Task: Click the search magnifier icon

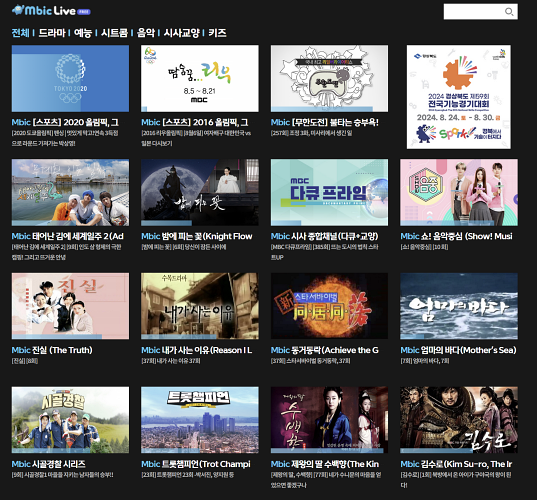Action: (x=509, y=12)
